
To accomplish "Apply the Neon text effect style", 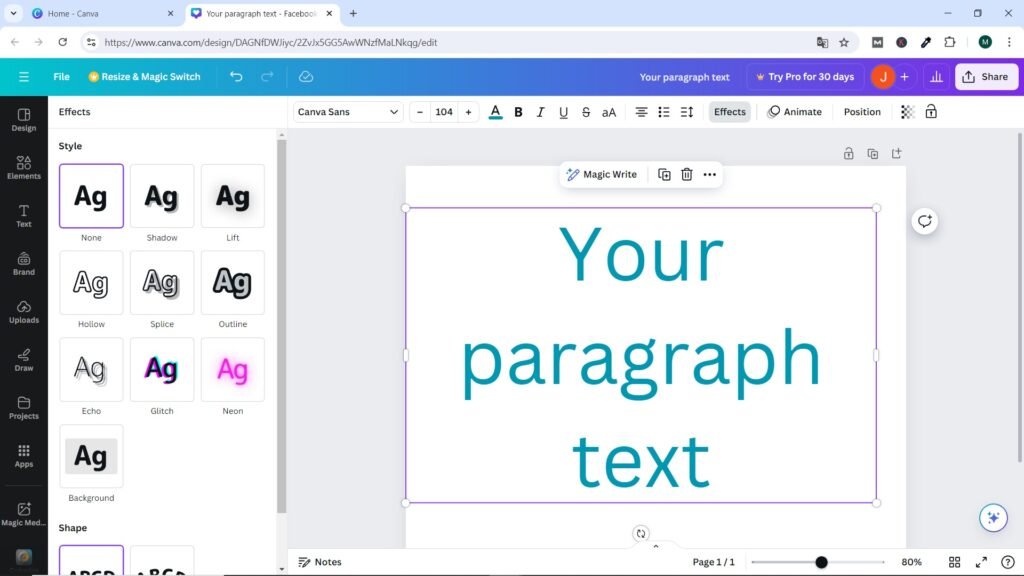I will point(233,370).
